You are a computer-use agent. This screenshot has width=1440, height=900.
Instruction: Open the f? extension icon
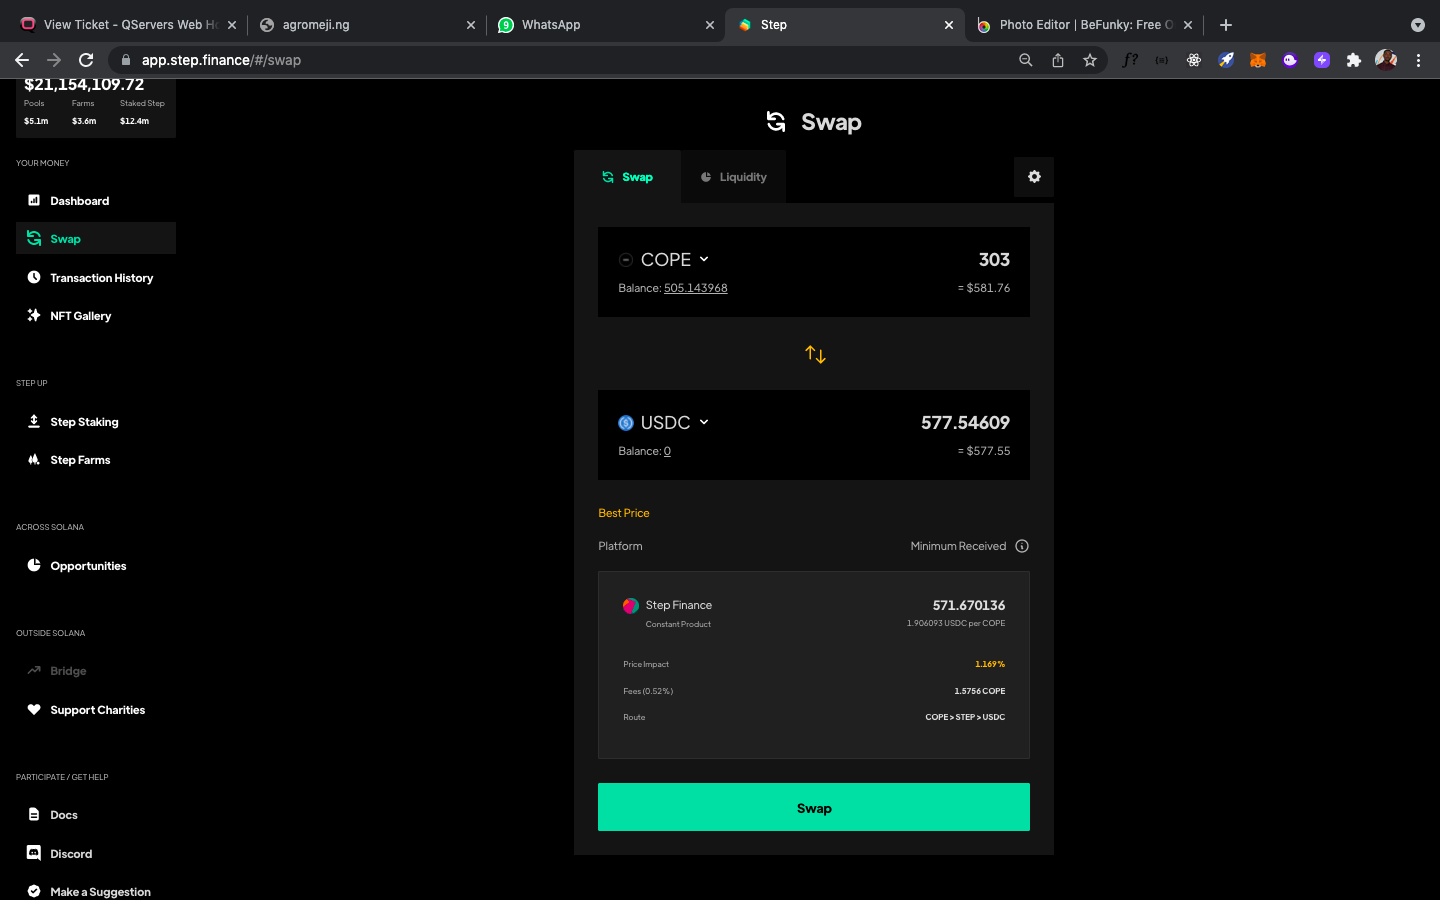click(1130, 60)
